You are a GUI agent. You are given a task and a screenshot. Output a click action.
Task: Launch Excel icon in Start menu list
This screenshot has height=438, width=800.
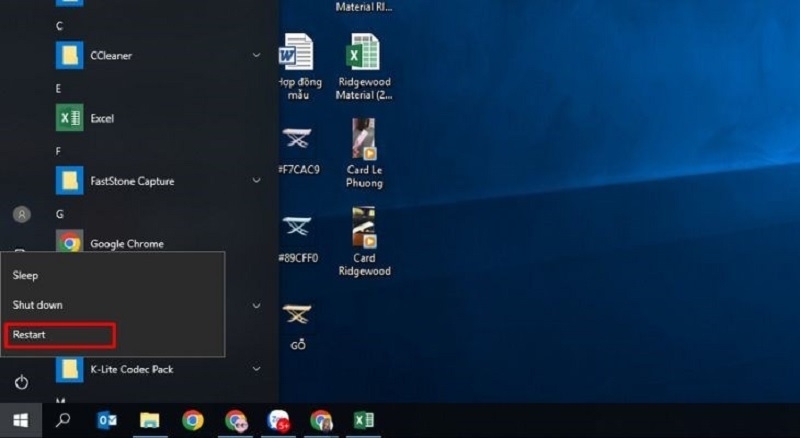click(69, 118)
